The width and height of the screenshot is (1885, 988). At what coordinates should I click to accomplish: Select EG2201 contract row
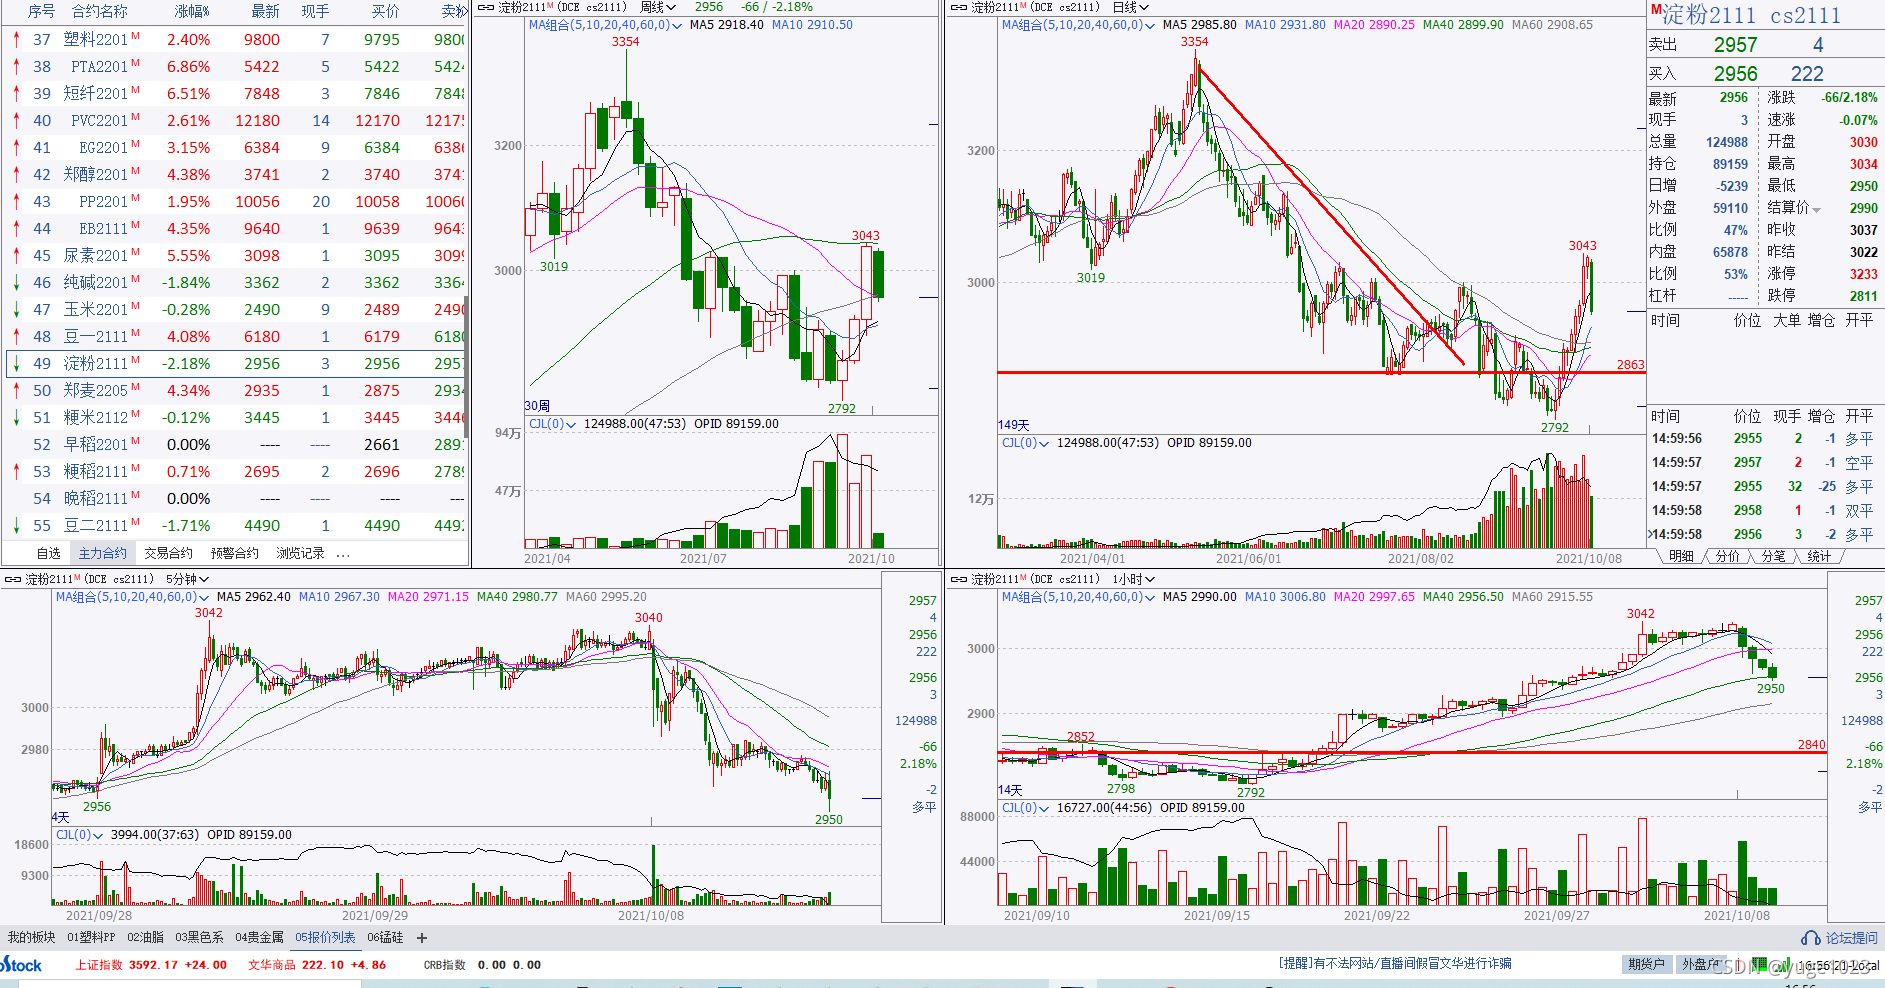point(236,148)
